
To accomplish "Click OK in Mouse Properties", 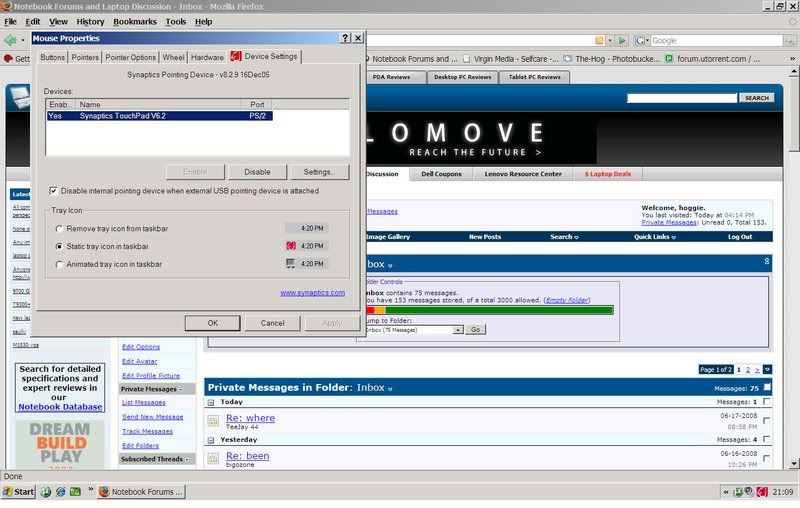I will [213, 323].
